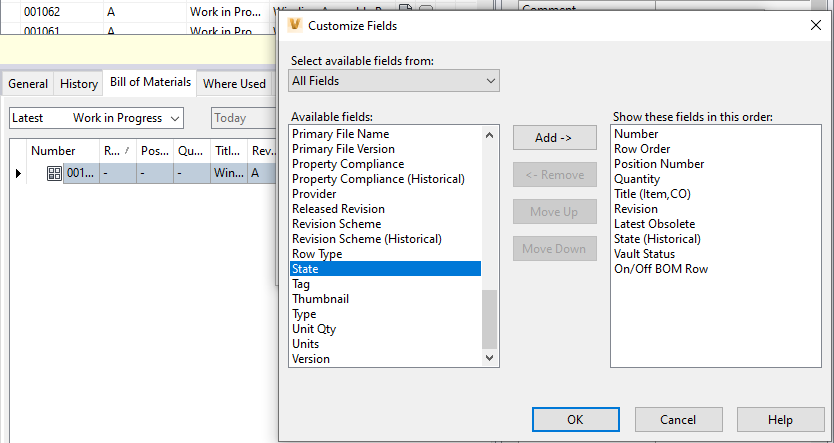Viewport: 834px width, 443px height.
Task: Confirm with the OK button
Action: (575, 420)
